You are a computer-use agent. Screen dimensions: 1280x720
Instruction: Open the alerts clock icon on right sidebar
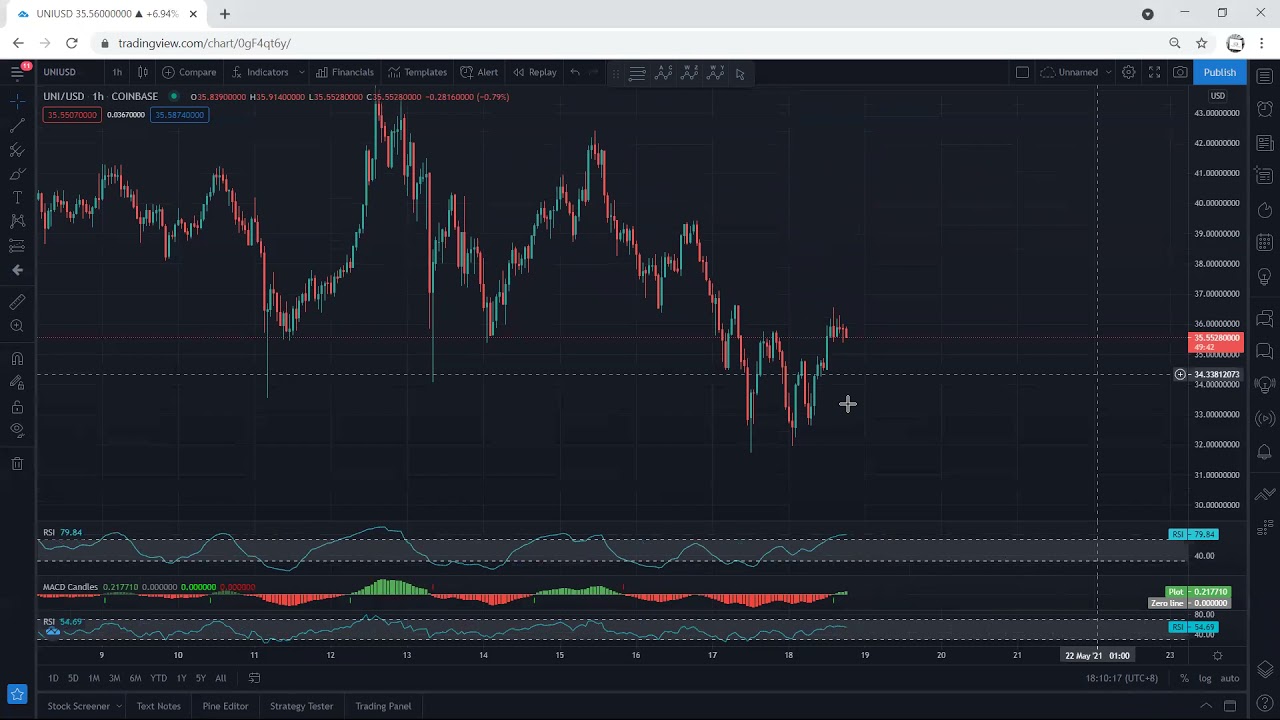point(1265,109)
